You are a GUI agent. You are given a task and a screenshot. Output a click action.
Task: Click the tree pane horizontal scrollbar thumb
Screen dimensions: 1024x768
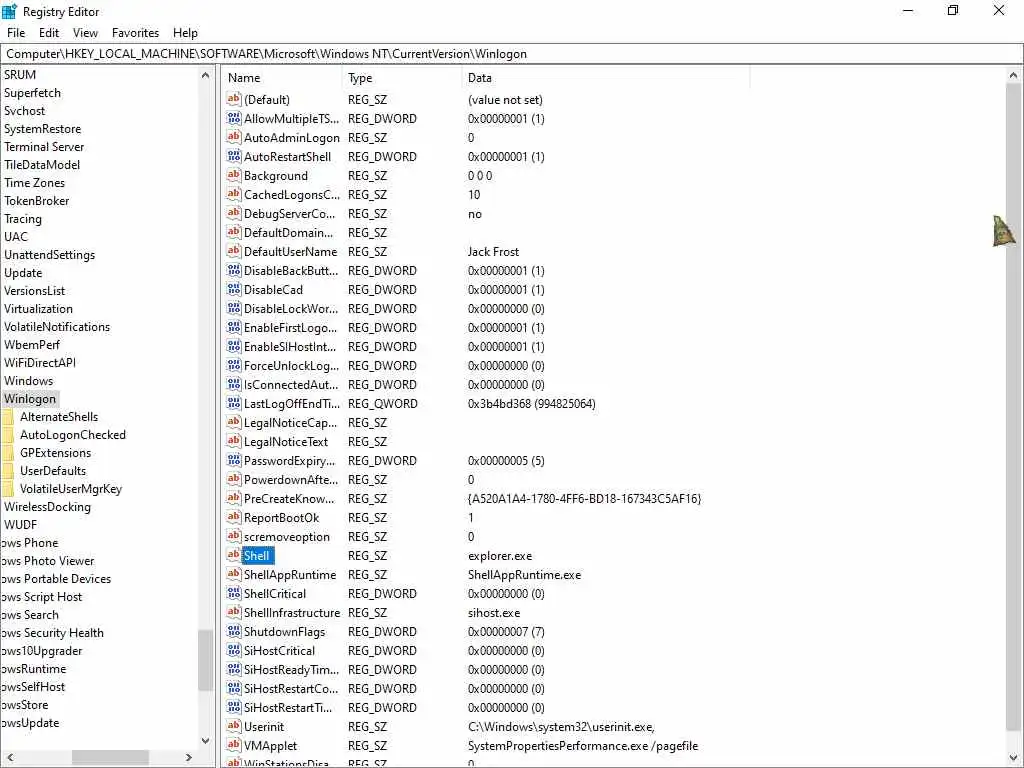(x=110, y=758)
